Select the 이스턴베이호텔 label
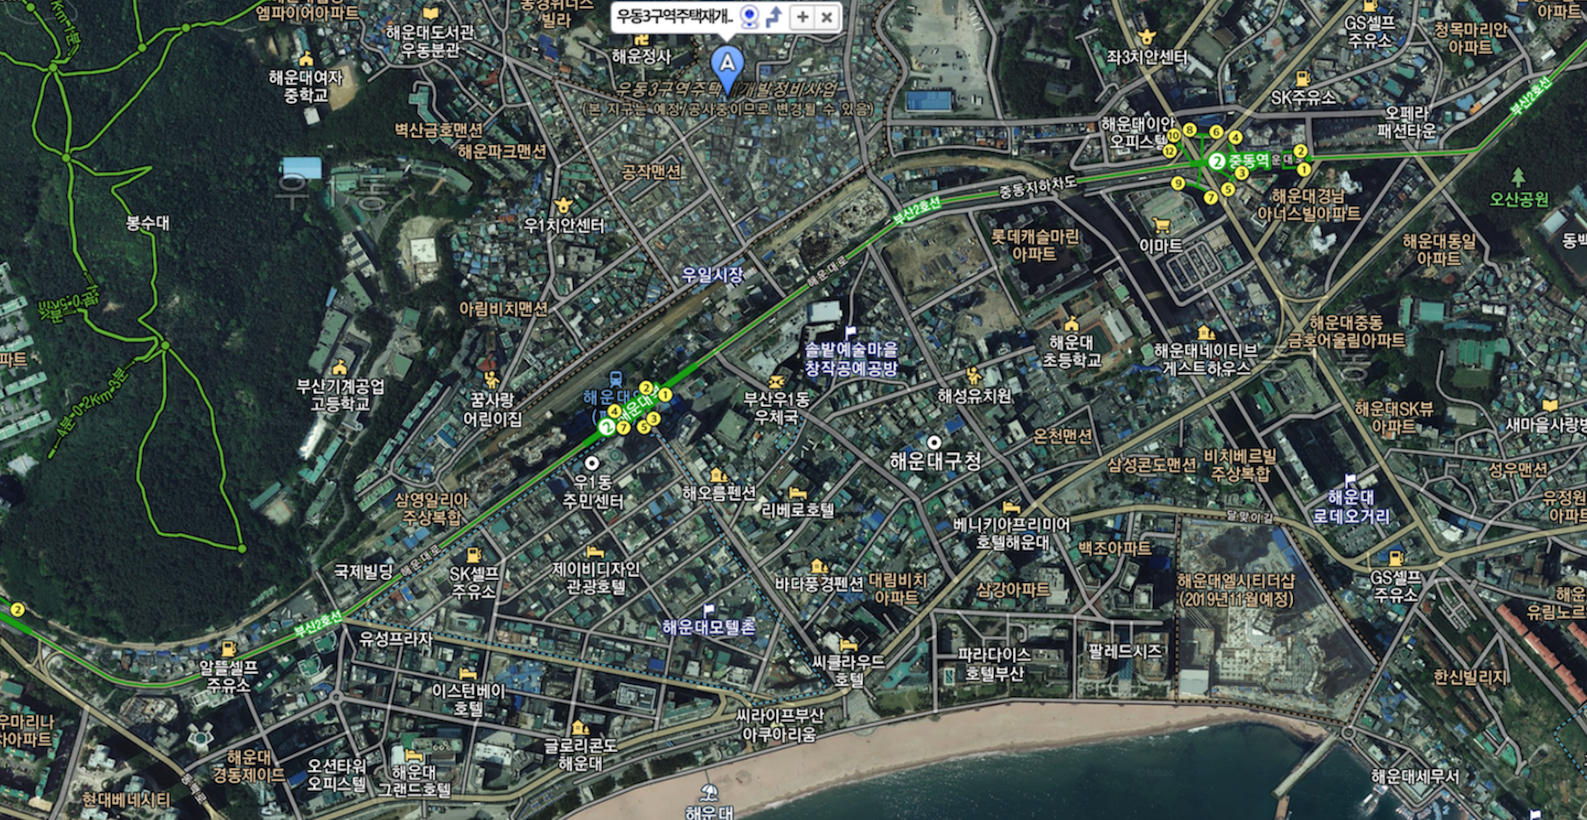Screen dimensions: 1587x820 click(x=468, y=700)
